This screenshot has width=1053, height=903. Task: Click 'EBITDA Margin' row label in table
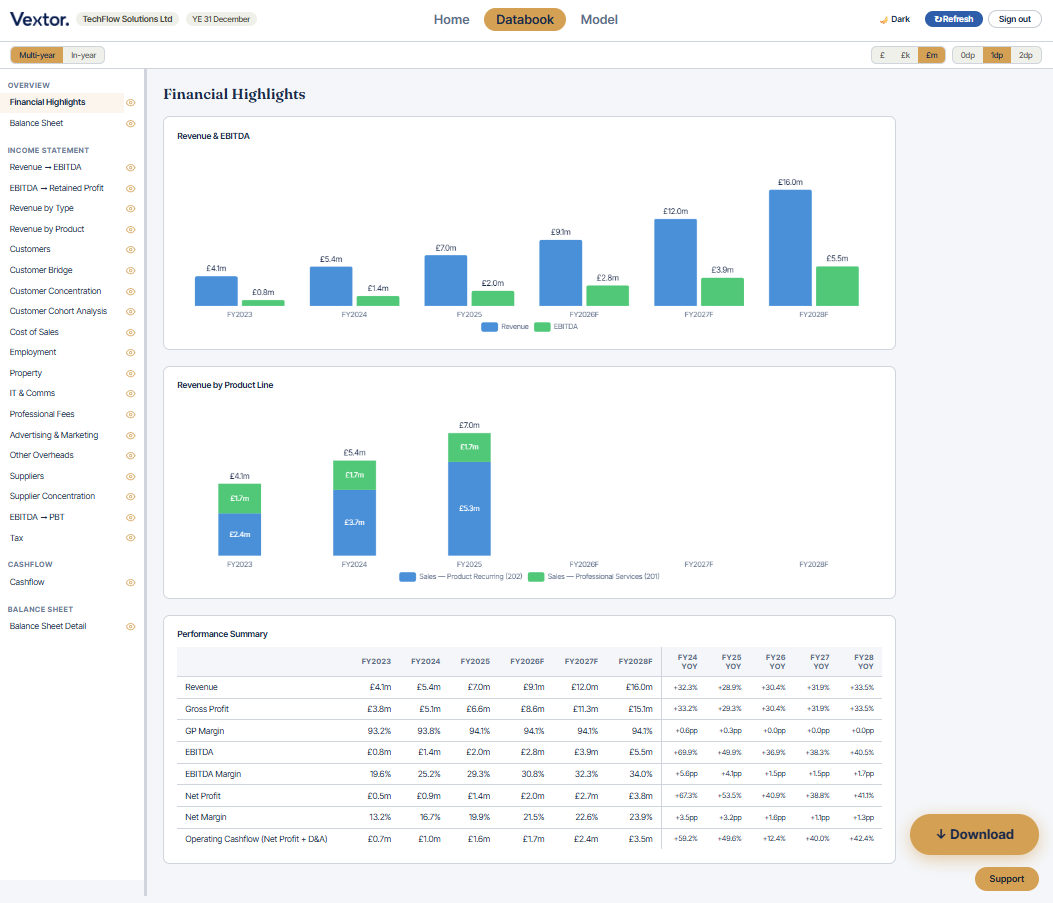pyautogui.click(x=213, y=774)
